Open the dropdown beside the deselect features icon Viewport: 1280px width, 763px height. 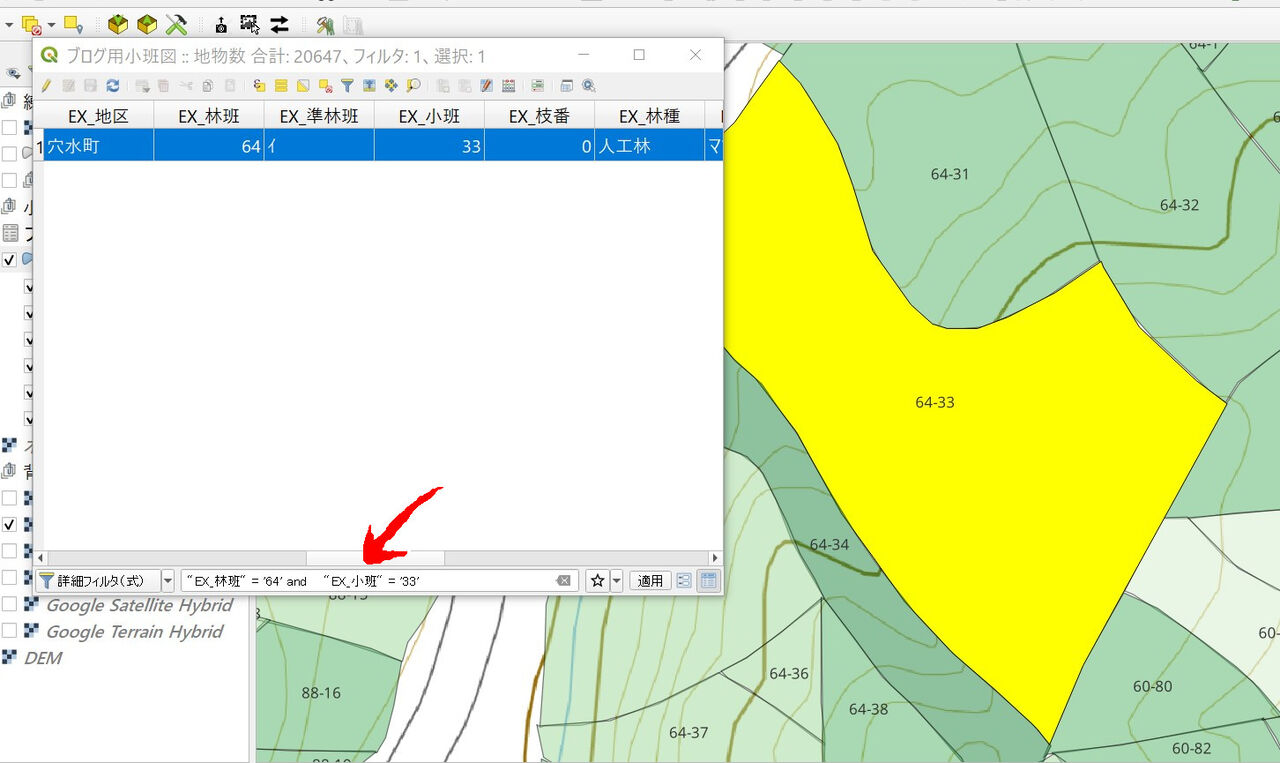[51, 24]
